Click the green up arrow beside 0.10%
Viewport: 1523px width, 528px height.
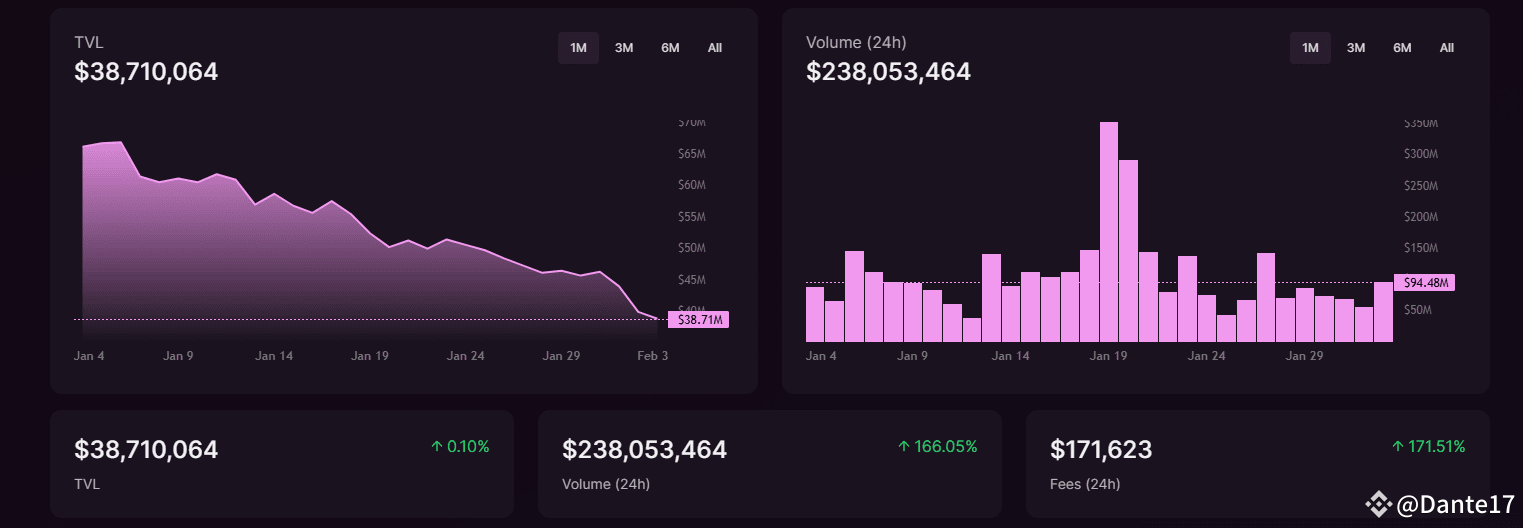[436, 447]
